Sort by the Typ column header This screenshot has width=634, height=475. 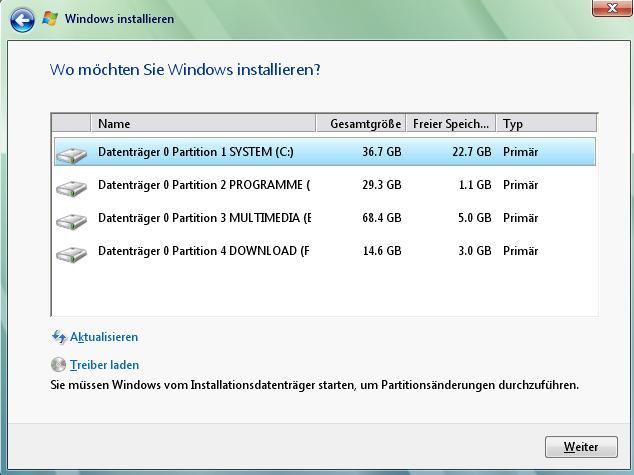click(546, 123)
